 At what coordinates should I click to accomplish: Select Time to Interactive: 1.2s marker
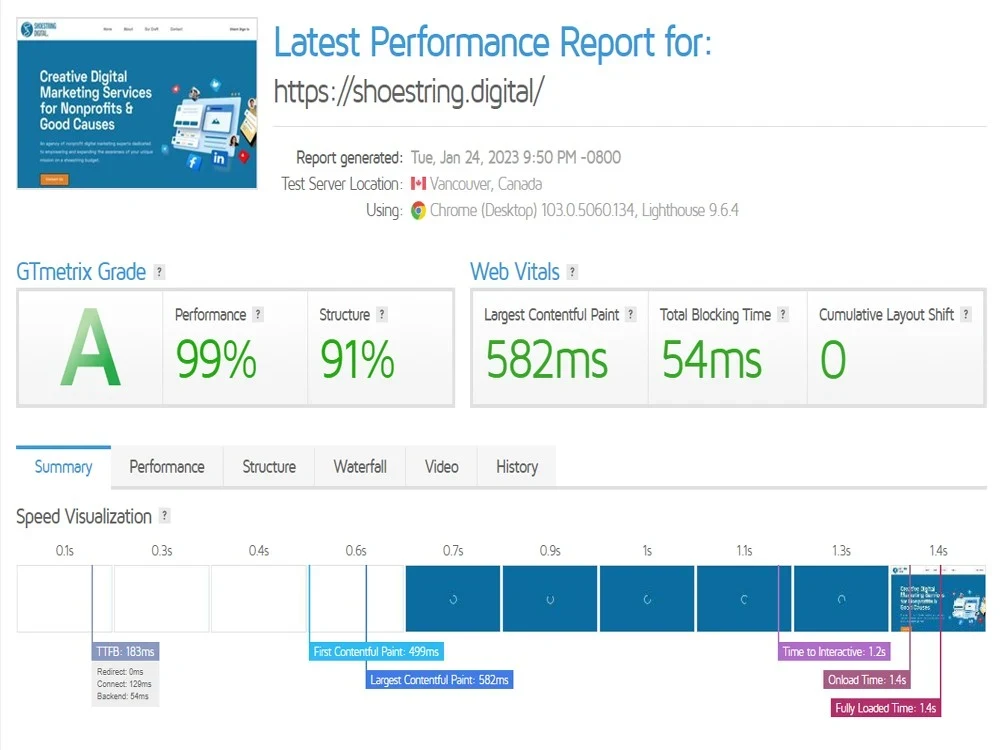point(834,652)
